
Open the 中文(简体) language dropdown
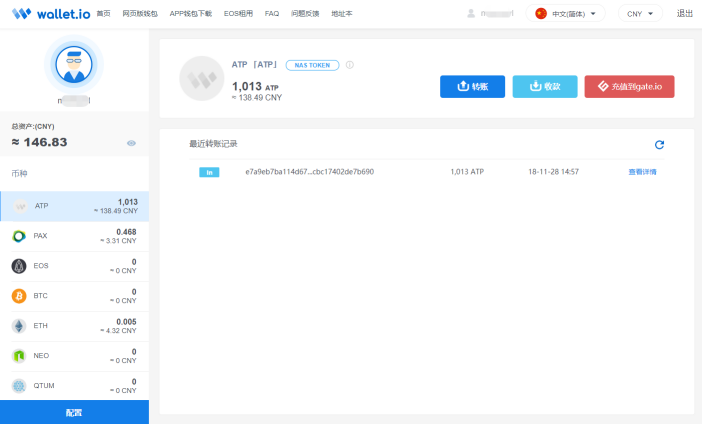point(568,14)
